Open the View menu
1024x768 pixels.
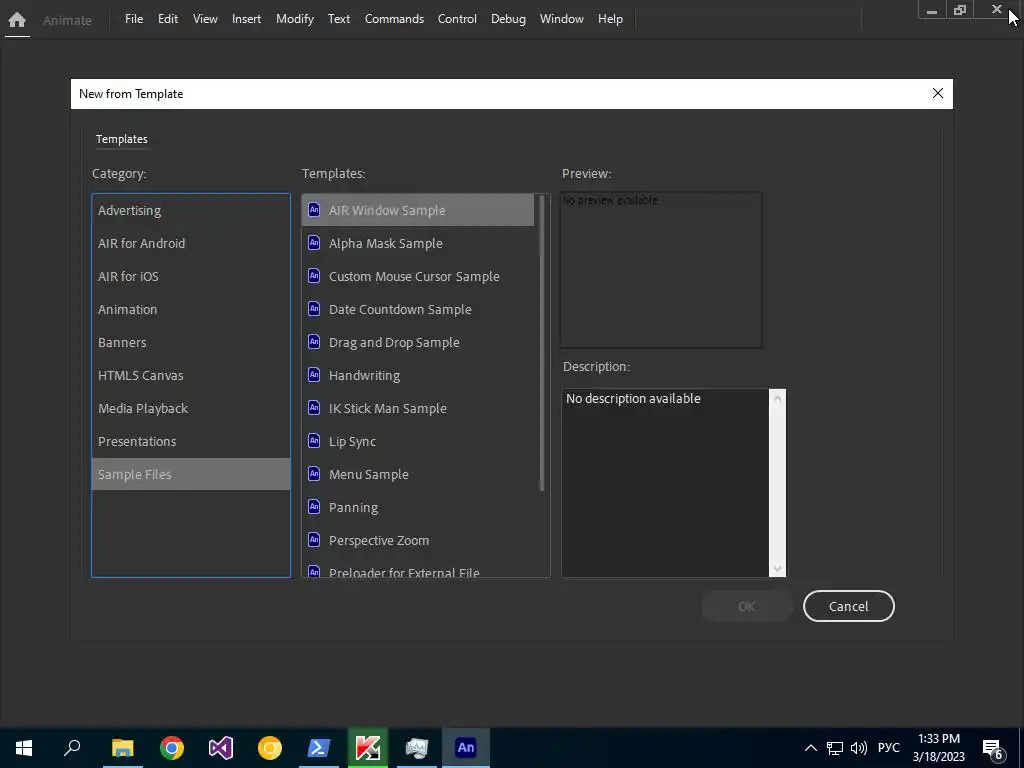(205, 19)
